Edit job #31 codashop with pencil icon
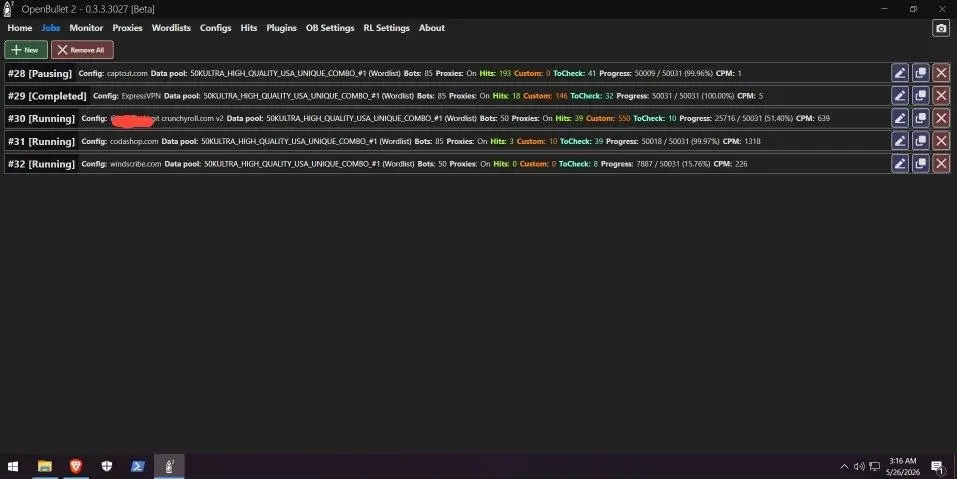This screenshot has height=479, width=957. click(x=900, y=141)
